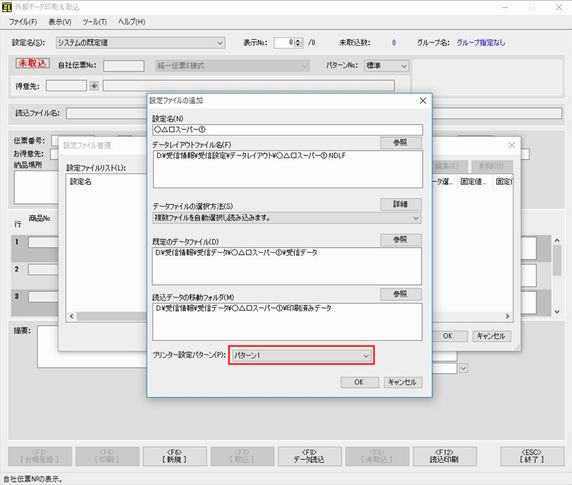572x485 pixels.
Task: Click the F8 データ読込 button
Action: [x=310, y=456]
